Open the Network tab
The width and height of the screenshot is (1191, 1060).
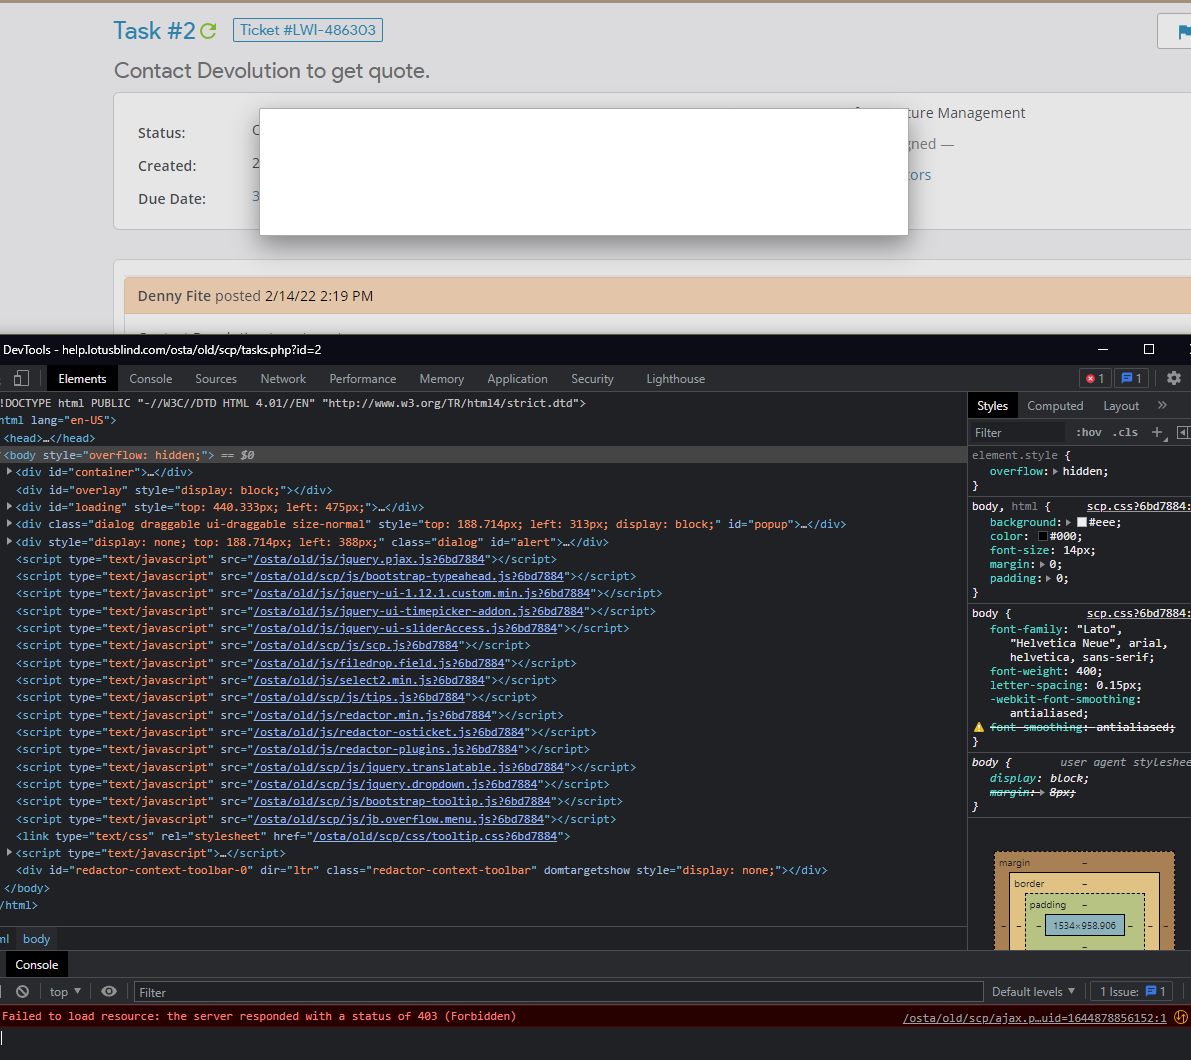[283, 378]
